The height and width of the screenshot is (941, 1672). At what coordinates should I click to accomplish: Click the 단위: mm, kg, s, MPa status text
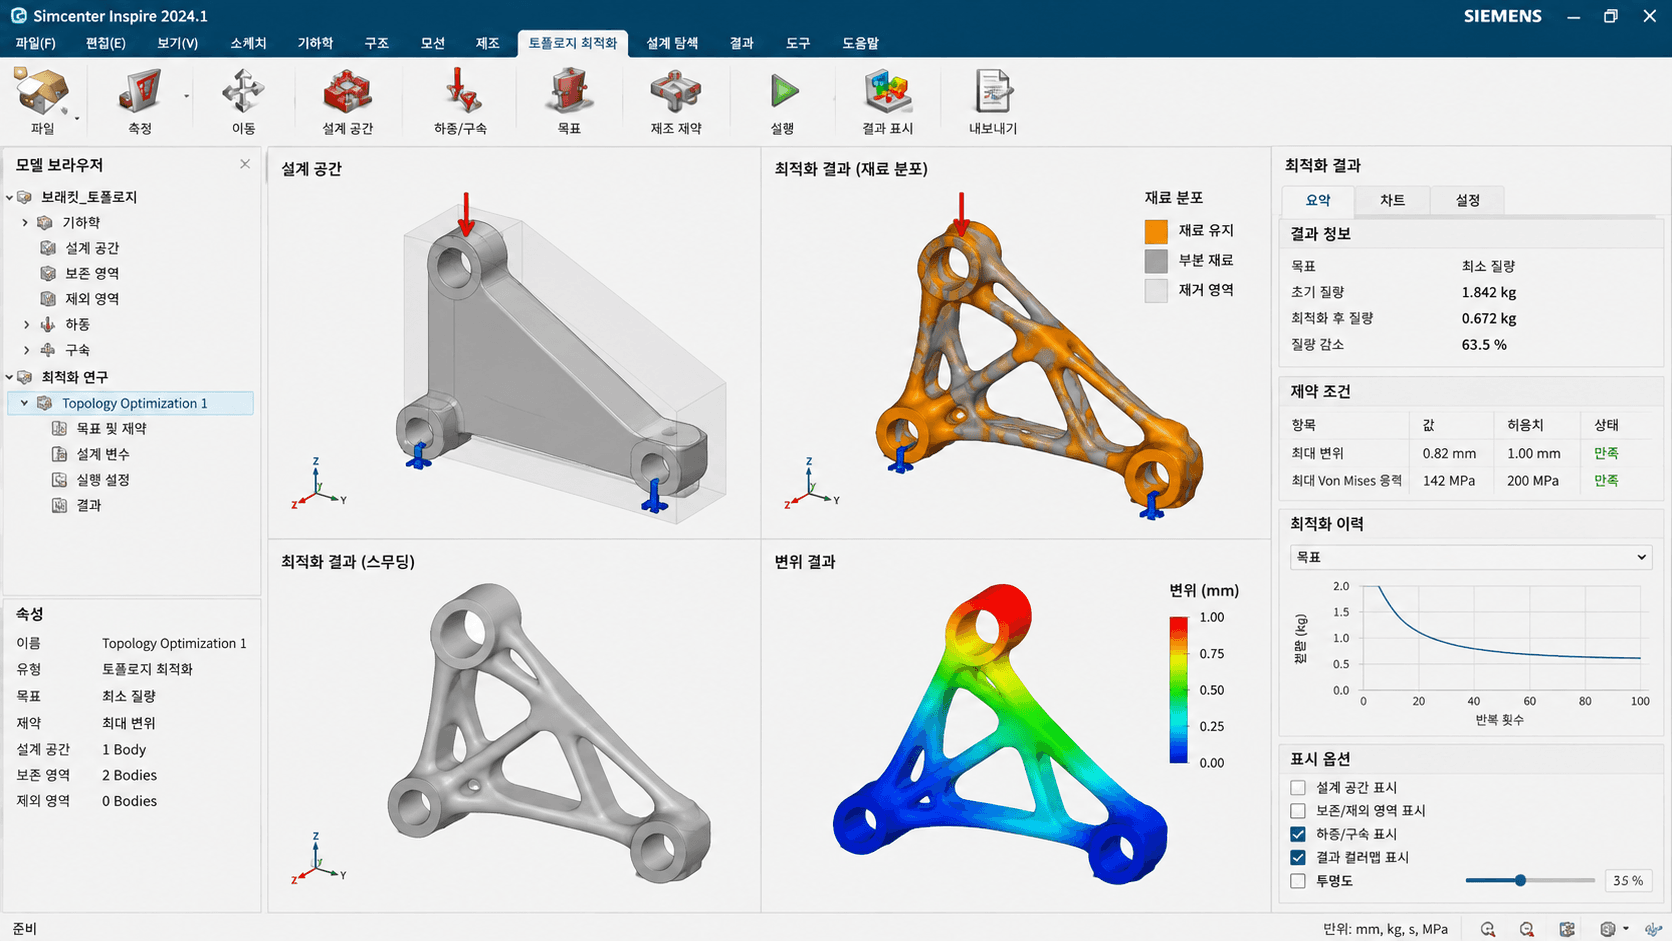1385,929
